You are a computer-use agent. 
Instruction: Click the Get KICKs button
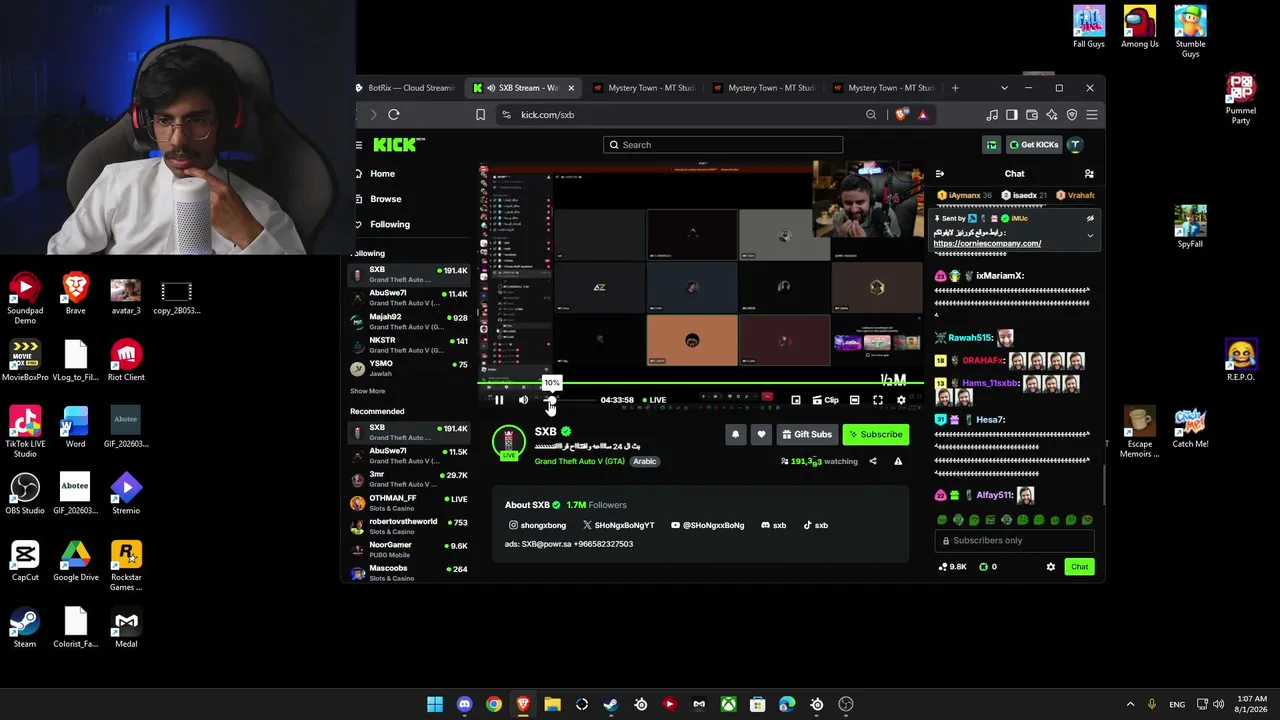pos(1034,145)
